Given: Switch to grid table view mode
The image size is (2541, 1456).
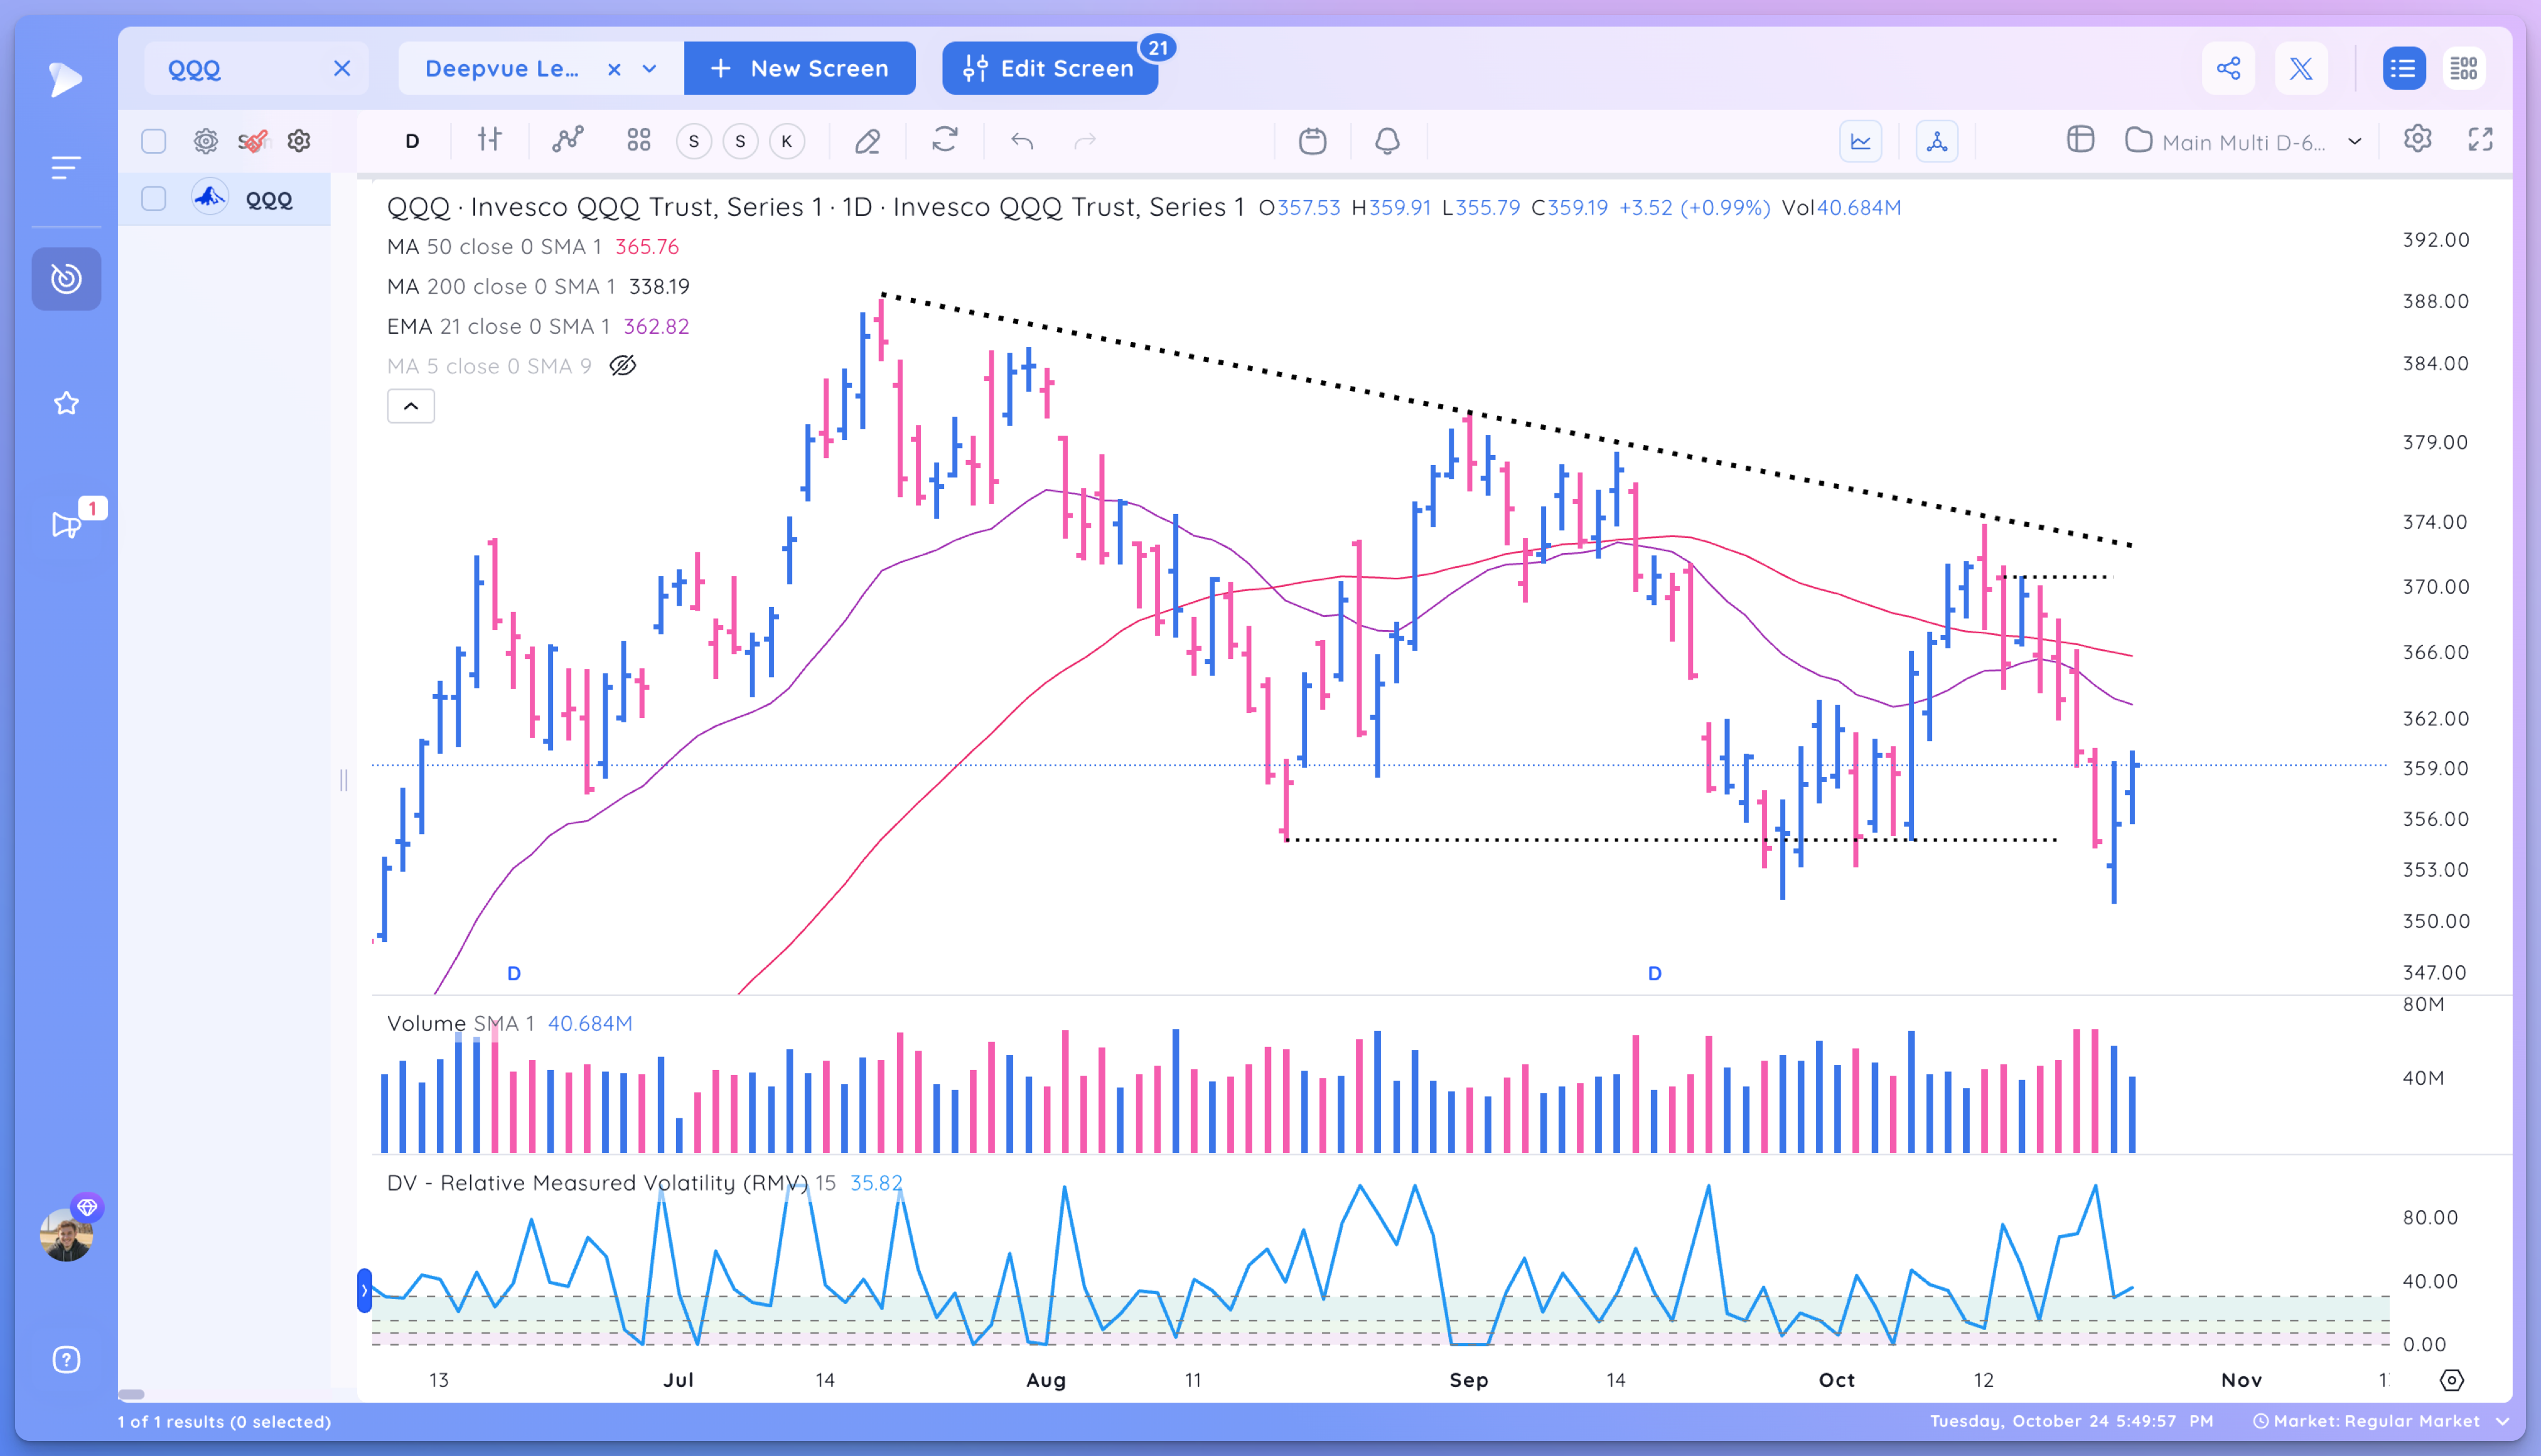Looking at the screenshot, I should pyautogui.click(x=2464, y=68).
